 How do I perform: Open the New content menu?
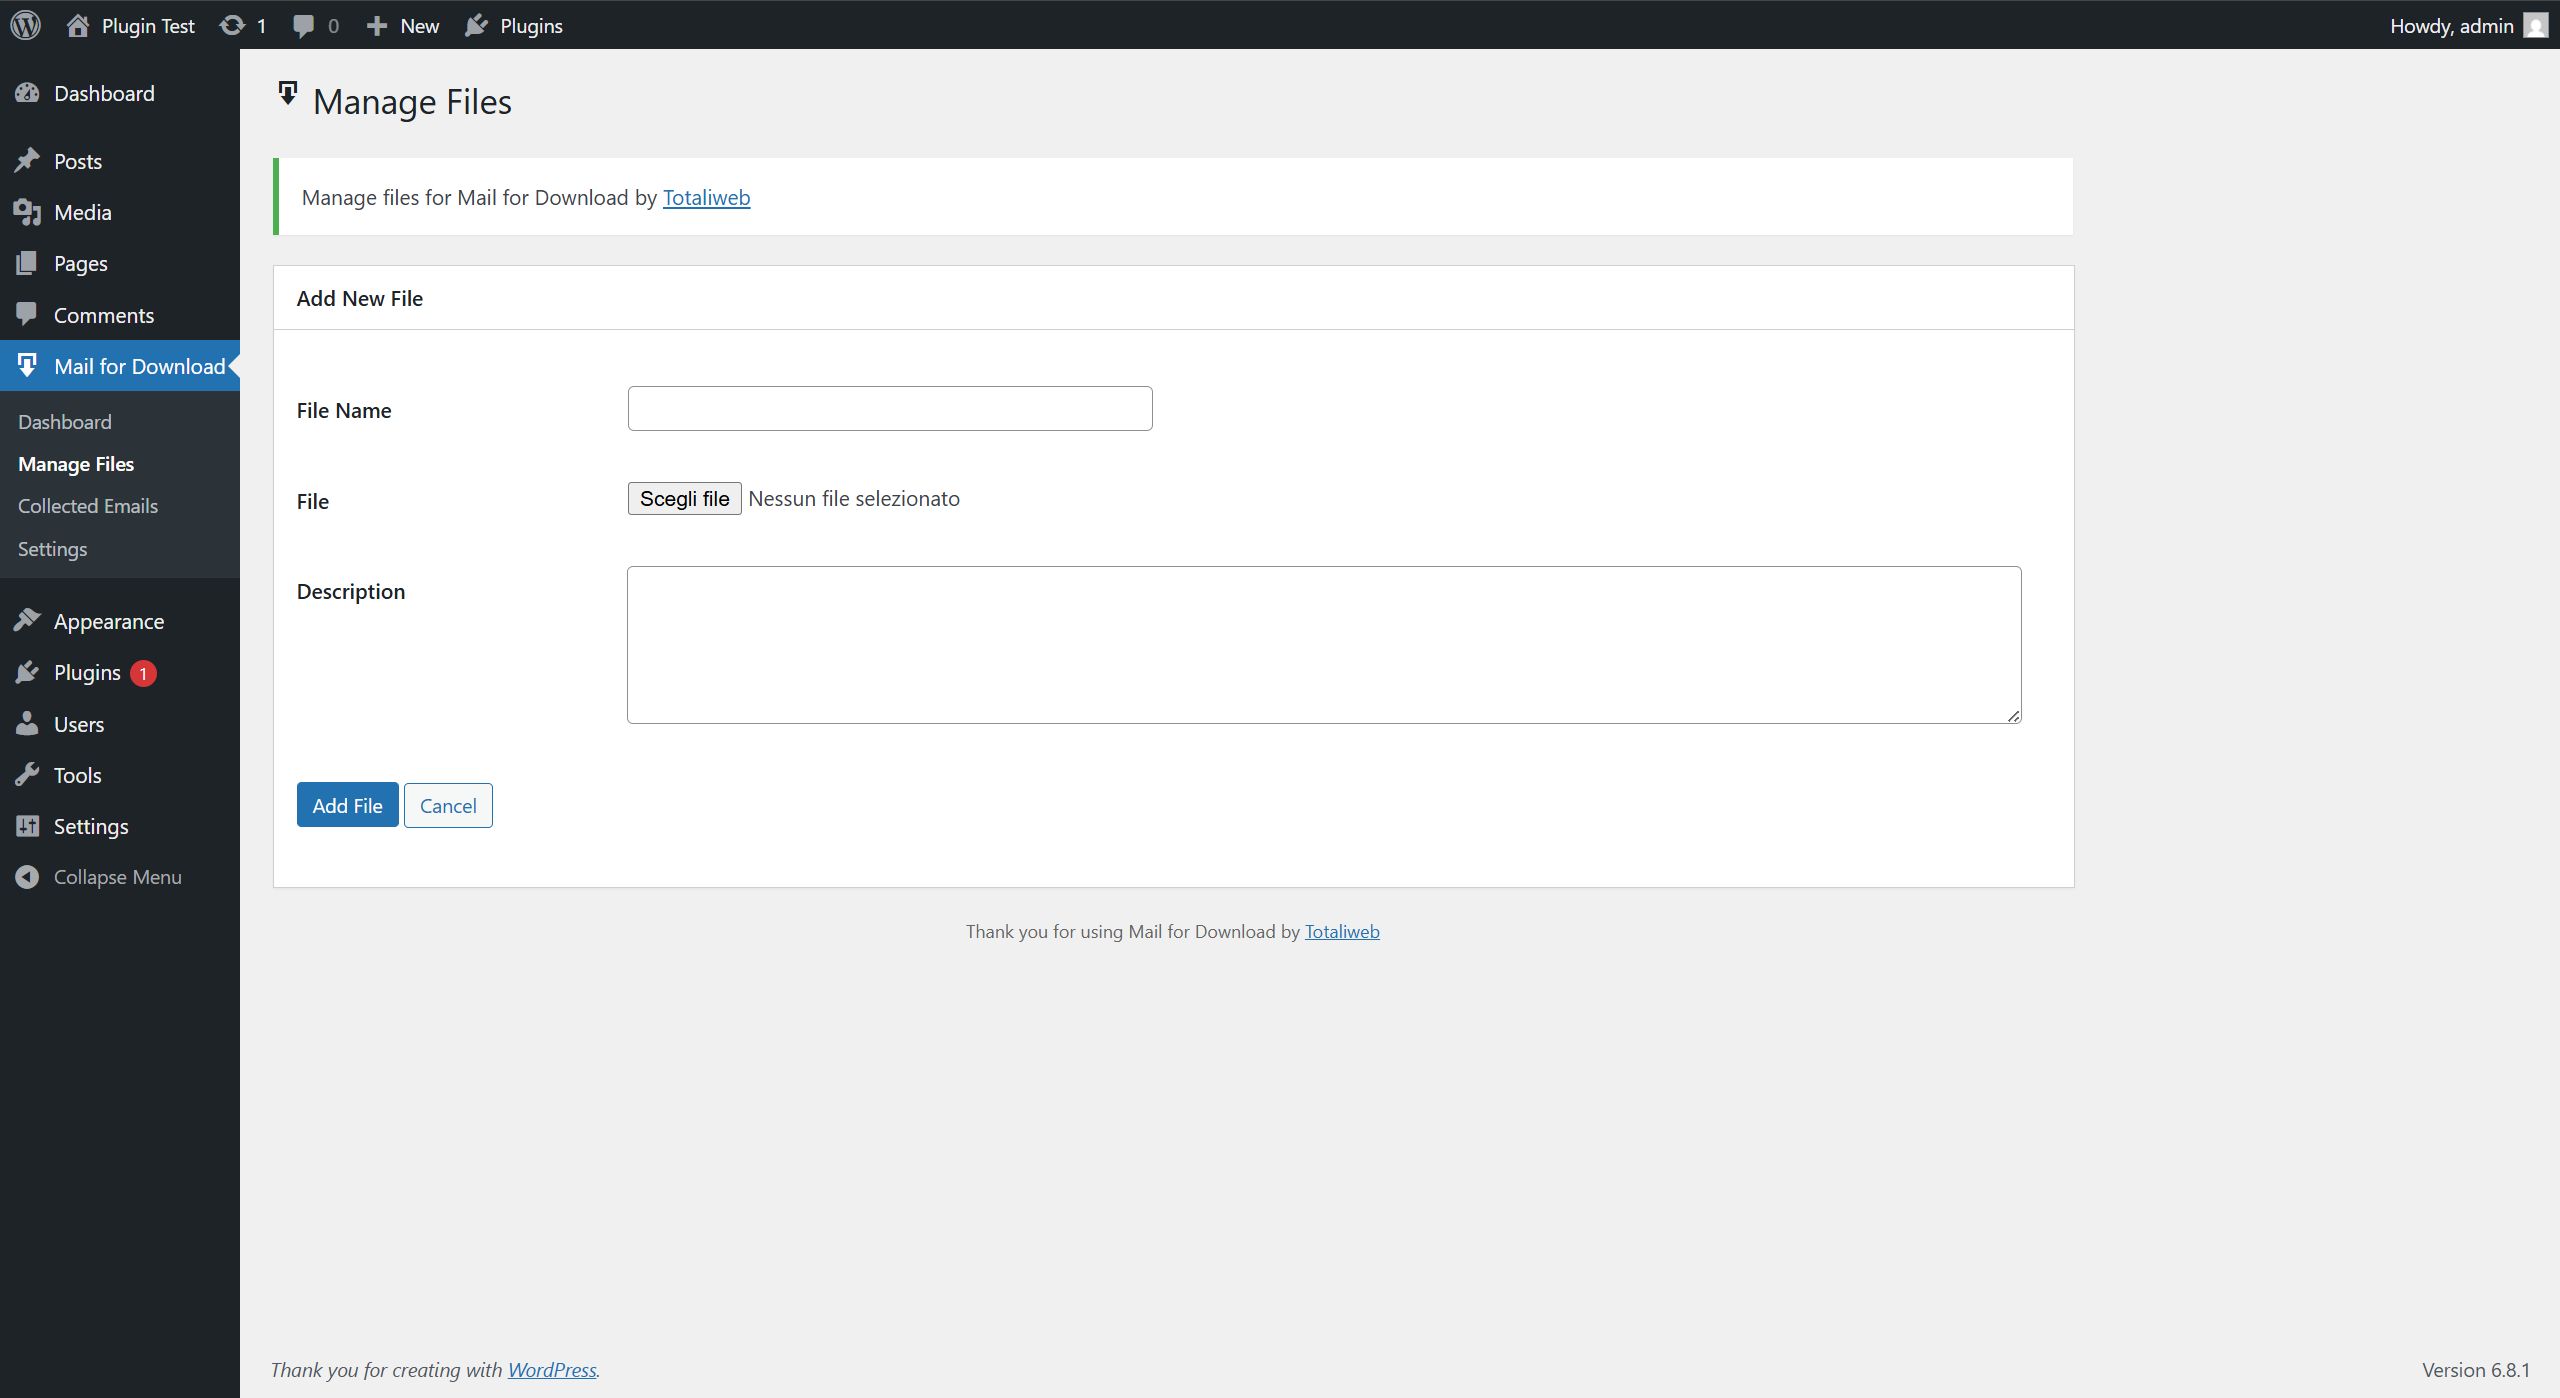(x=403, y=26)
